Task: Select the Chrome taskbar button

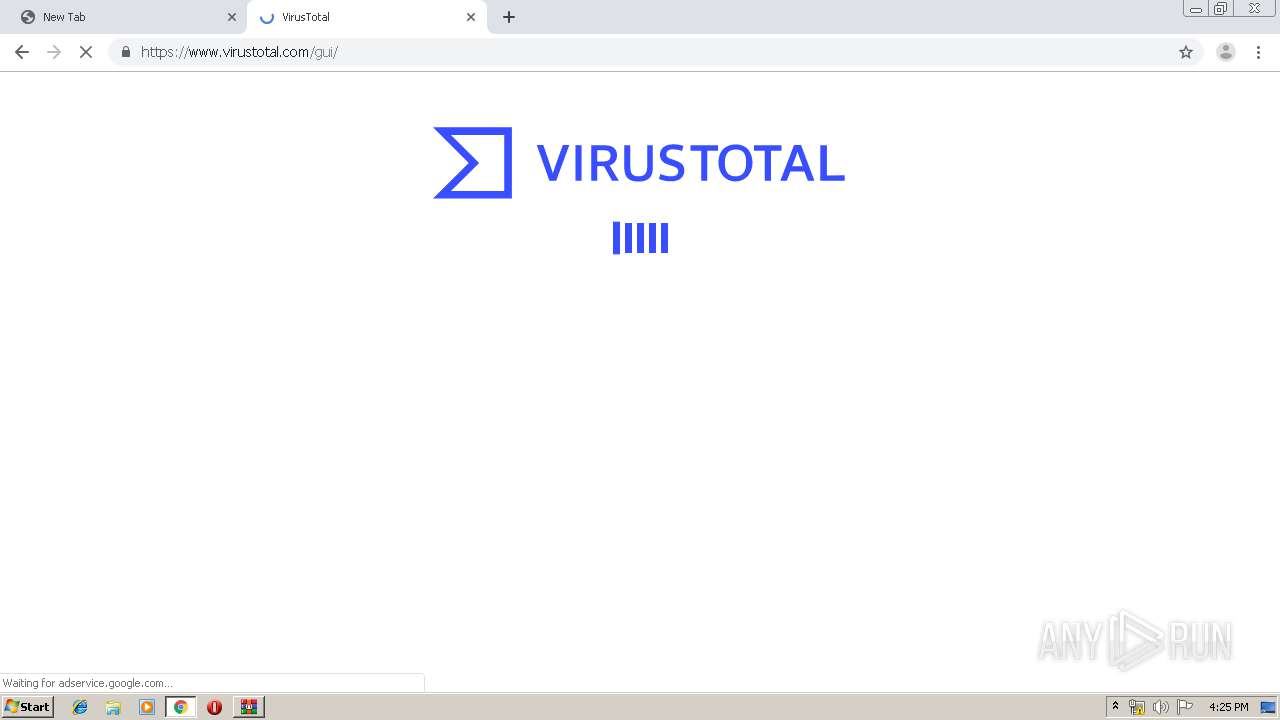Action: coord(180,707)
